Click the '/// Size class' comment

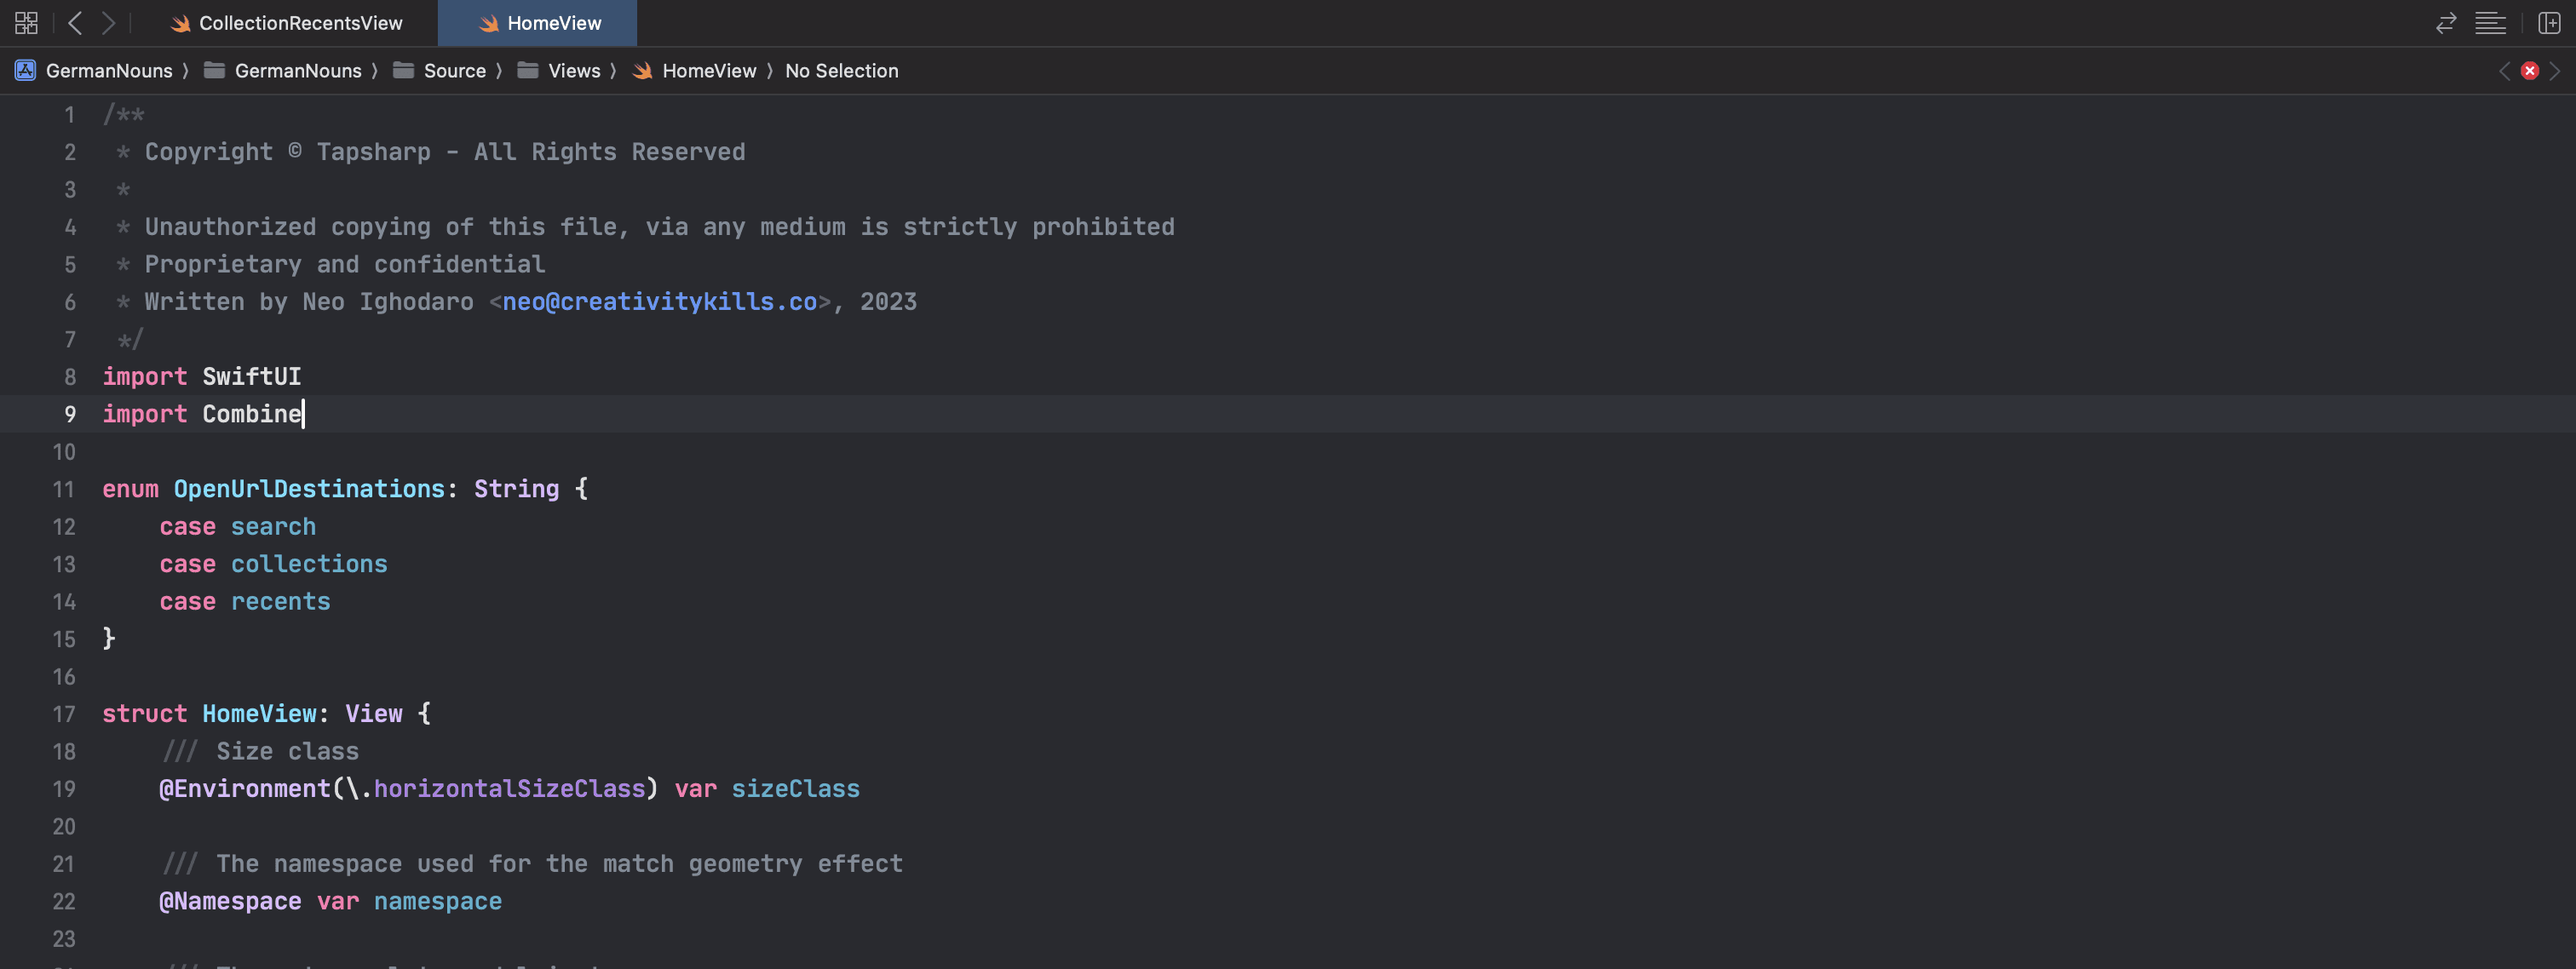click(260, 752)
